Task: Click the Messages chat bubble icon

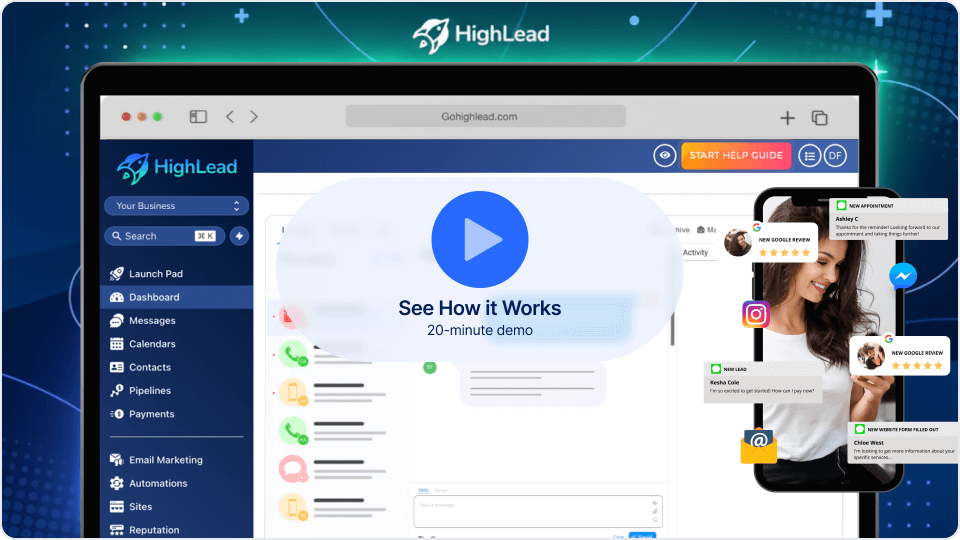Action: click(x=116, y=320)
